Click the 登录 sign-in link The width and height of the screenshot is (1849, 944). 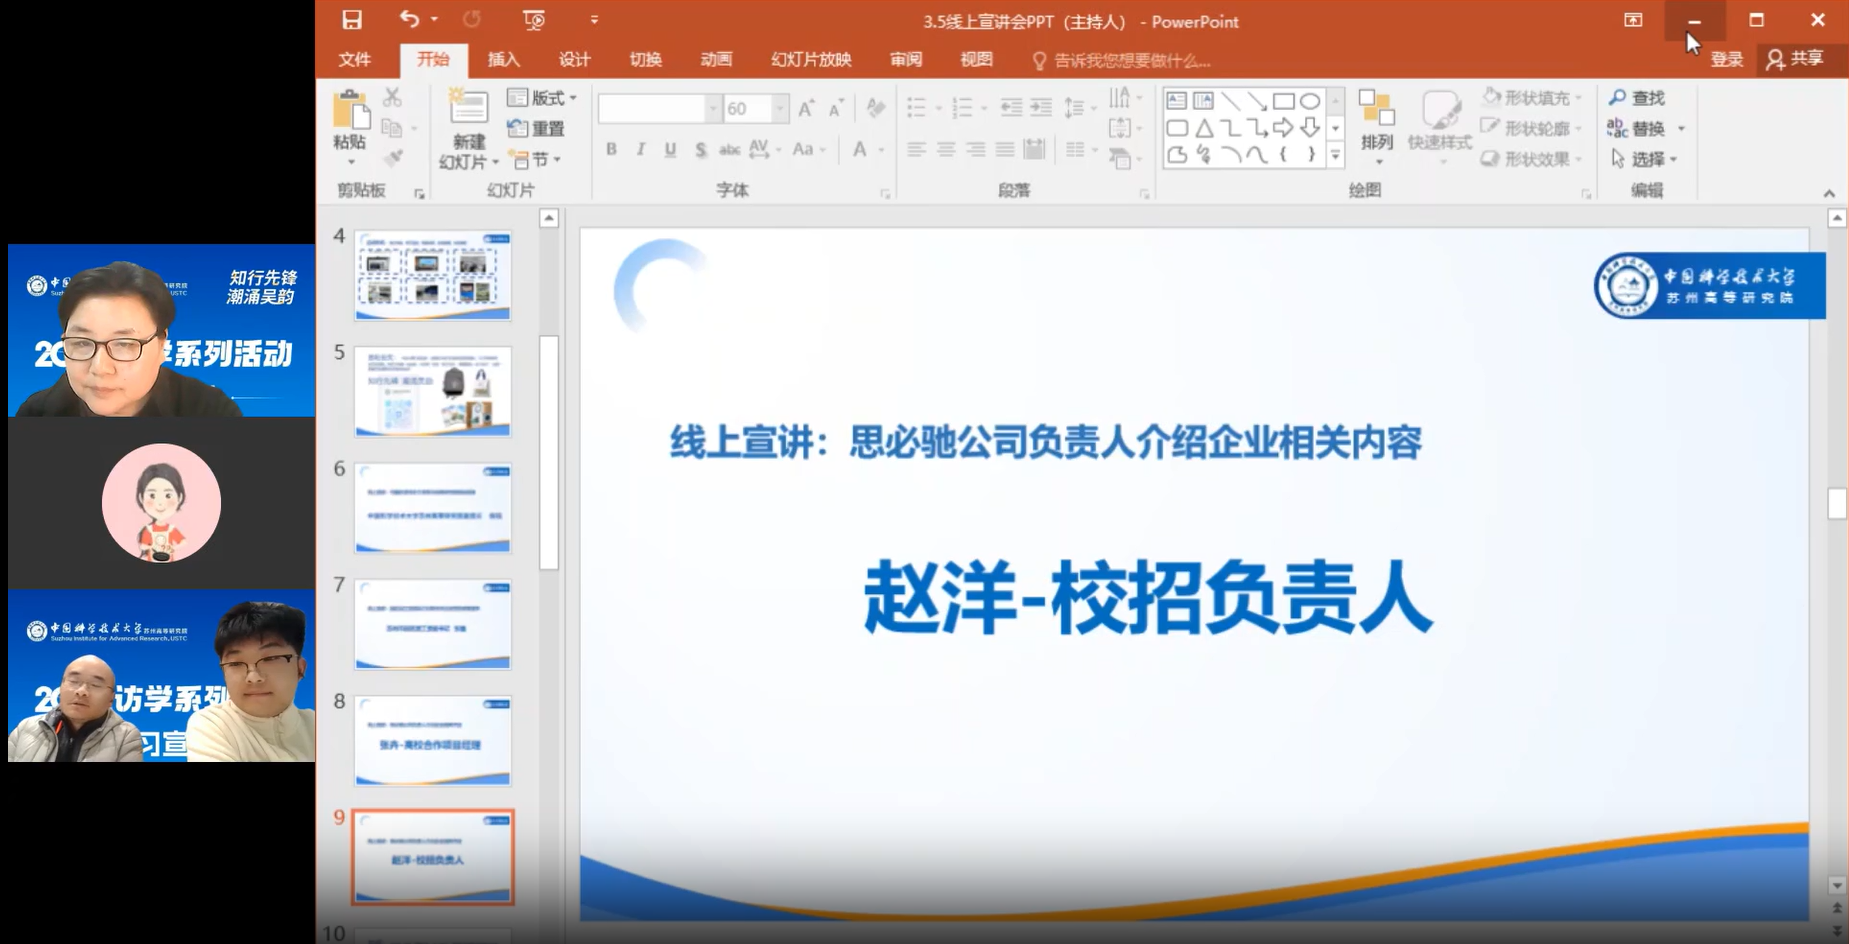[1727, 60]
